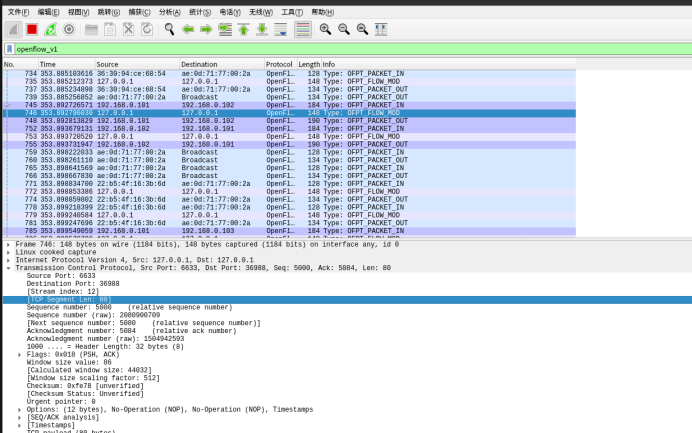
Task: Expand Linux cooked capture section
Action: tap(8, 252)
